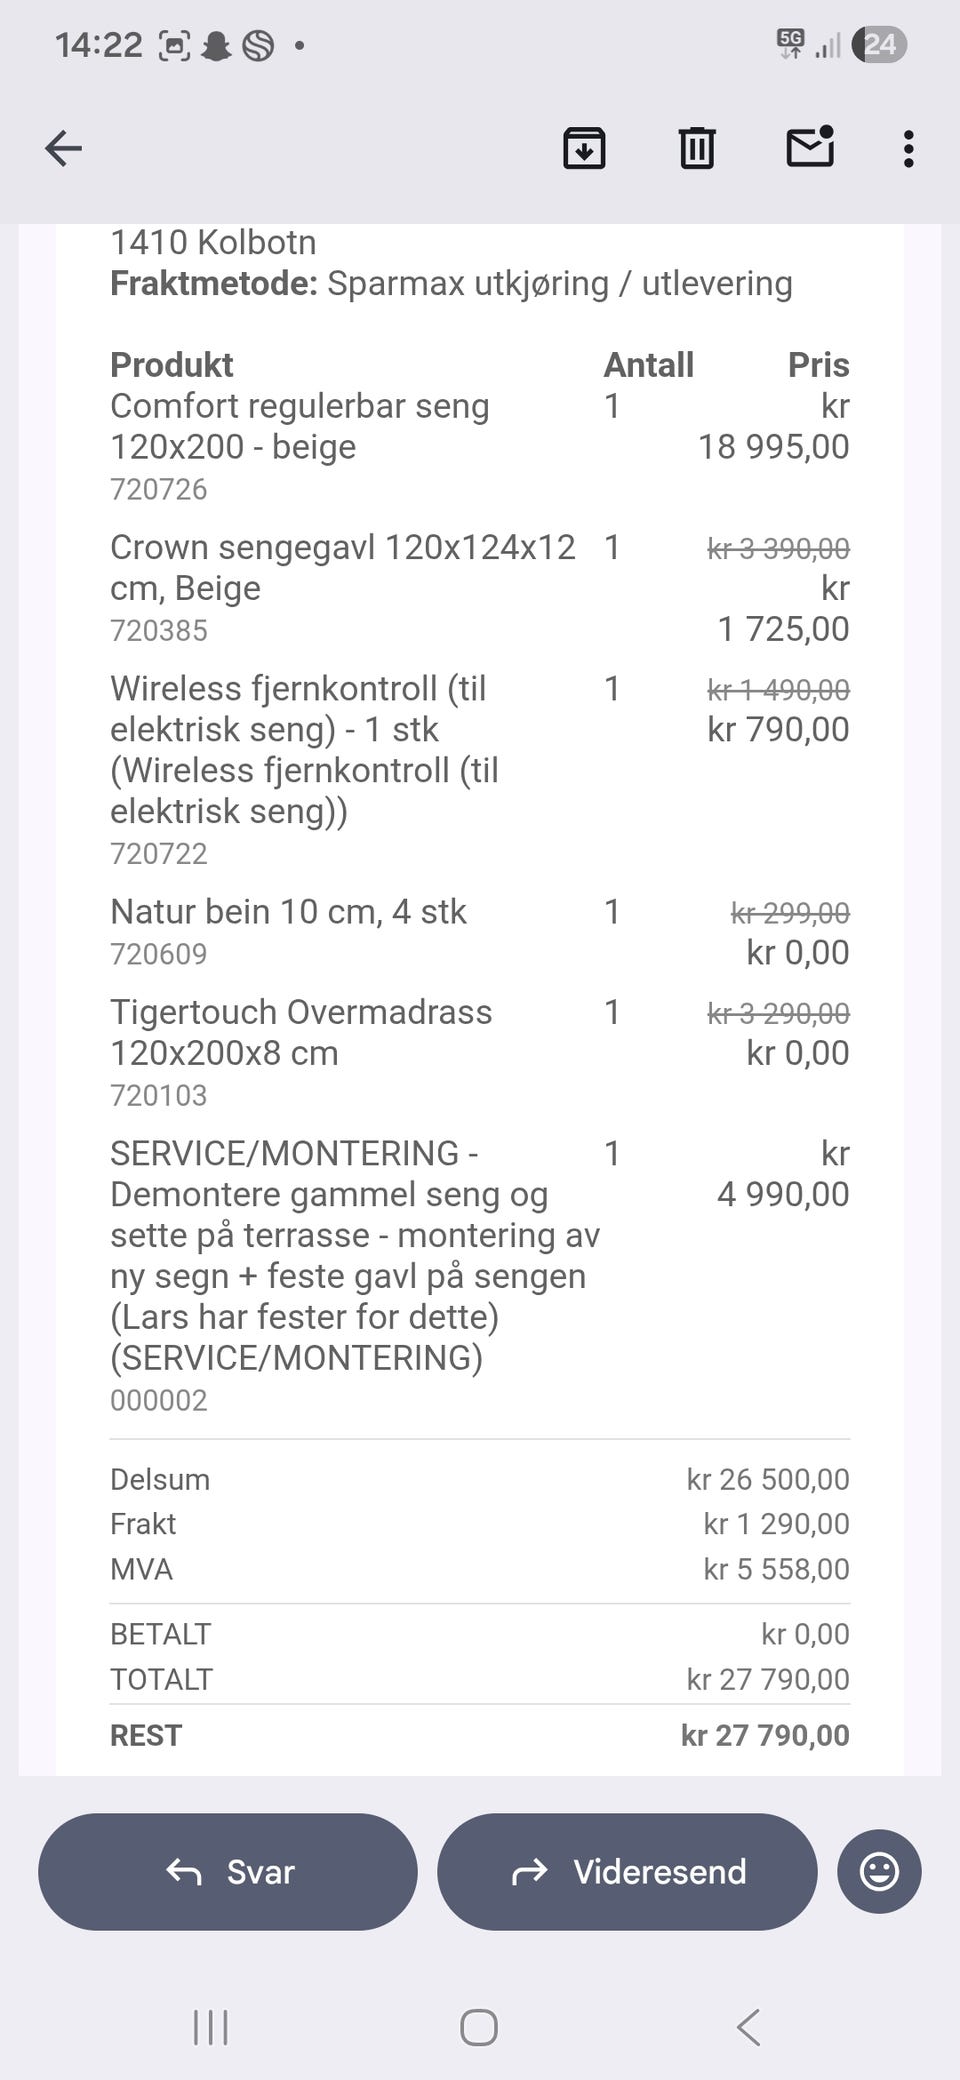Tap the REST amount kr 27 790,00
The width and height of the screenshot is (960, 2080).
tap(765, 1735)
